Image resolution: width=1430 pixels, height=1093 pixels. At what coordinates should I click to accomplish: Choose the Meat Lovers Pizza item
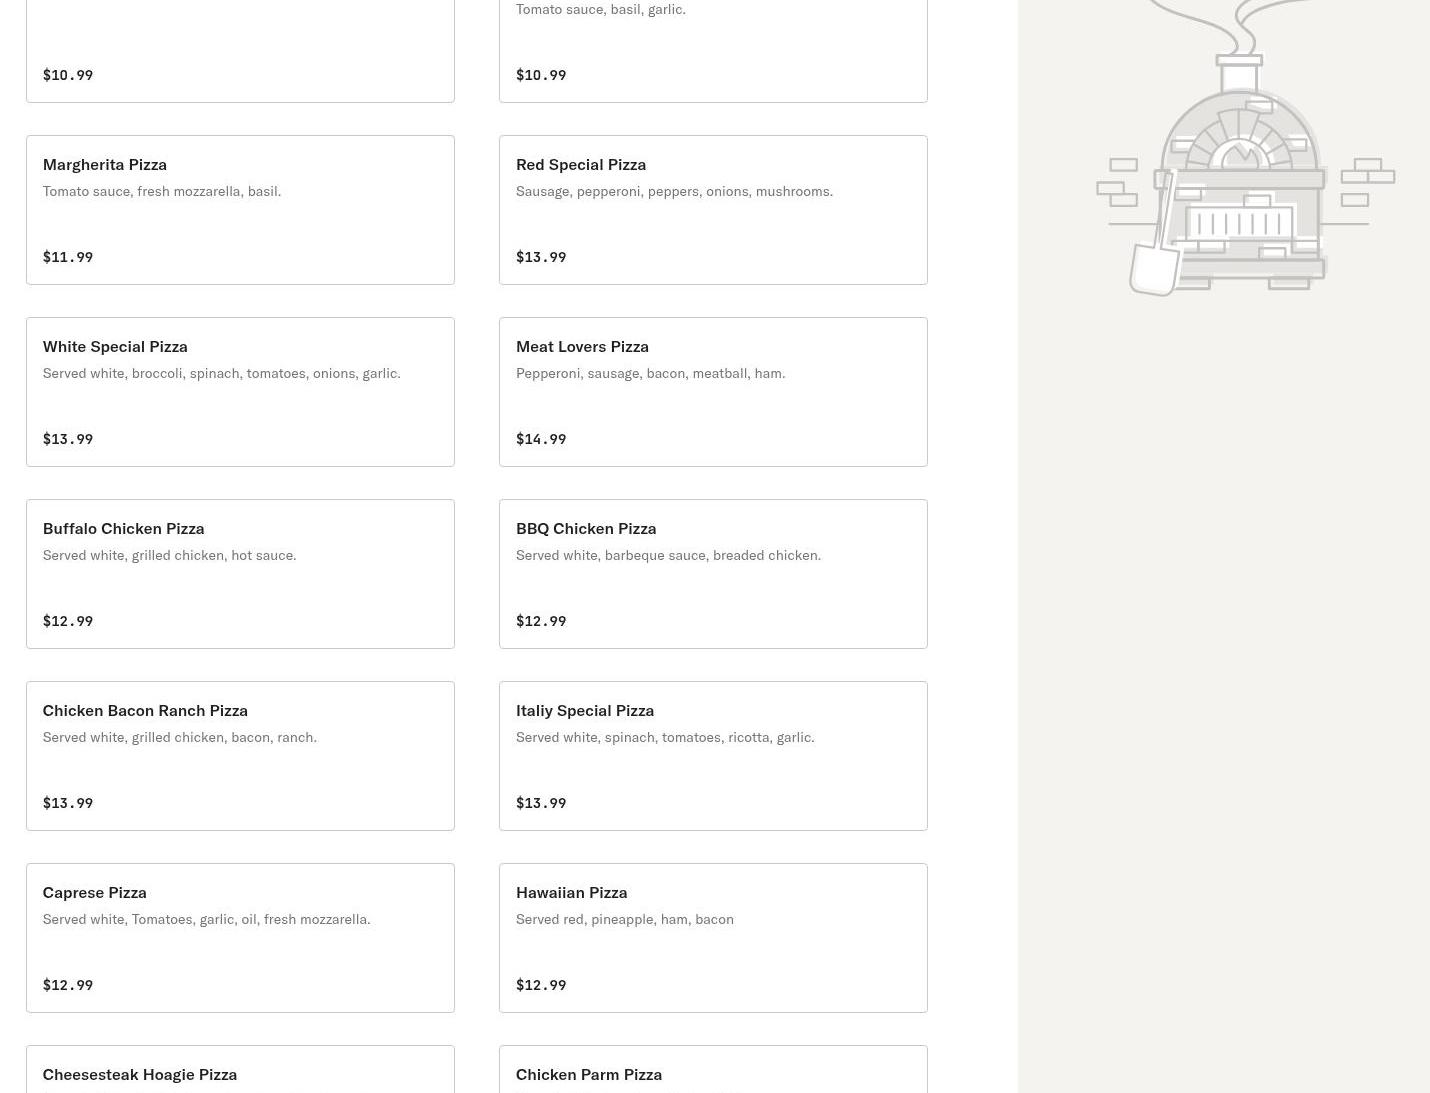pyautogui.click(x=713, y=392)
